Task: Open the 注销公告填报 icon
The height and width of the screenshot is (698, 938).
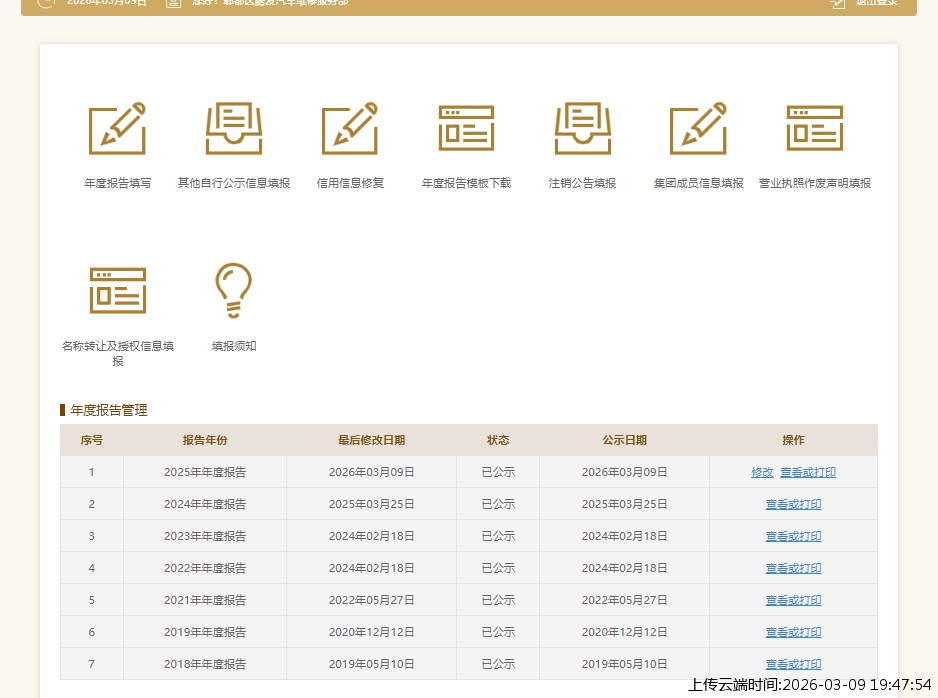Action: point(582,129)
